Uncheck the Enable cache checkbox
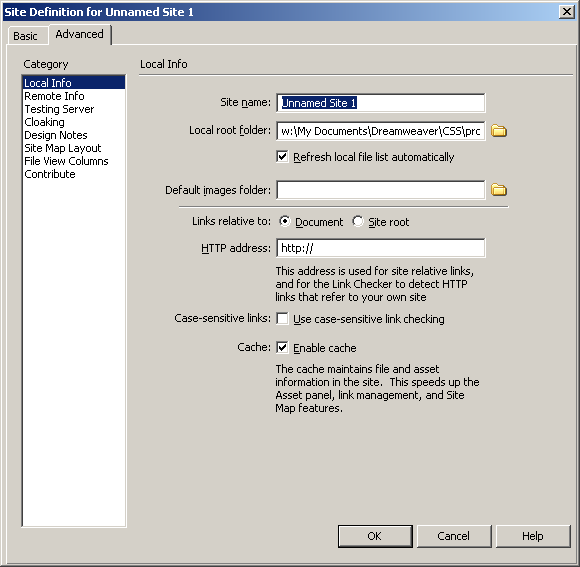Viewport: 580px width, 567px height. coord(282,348)
